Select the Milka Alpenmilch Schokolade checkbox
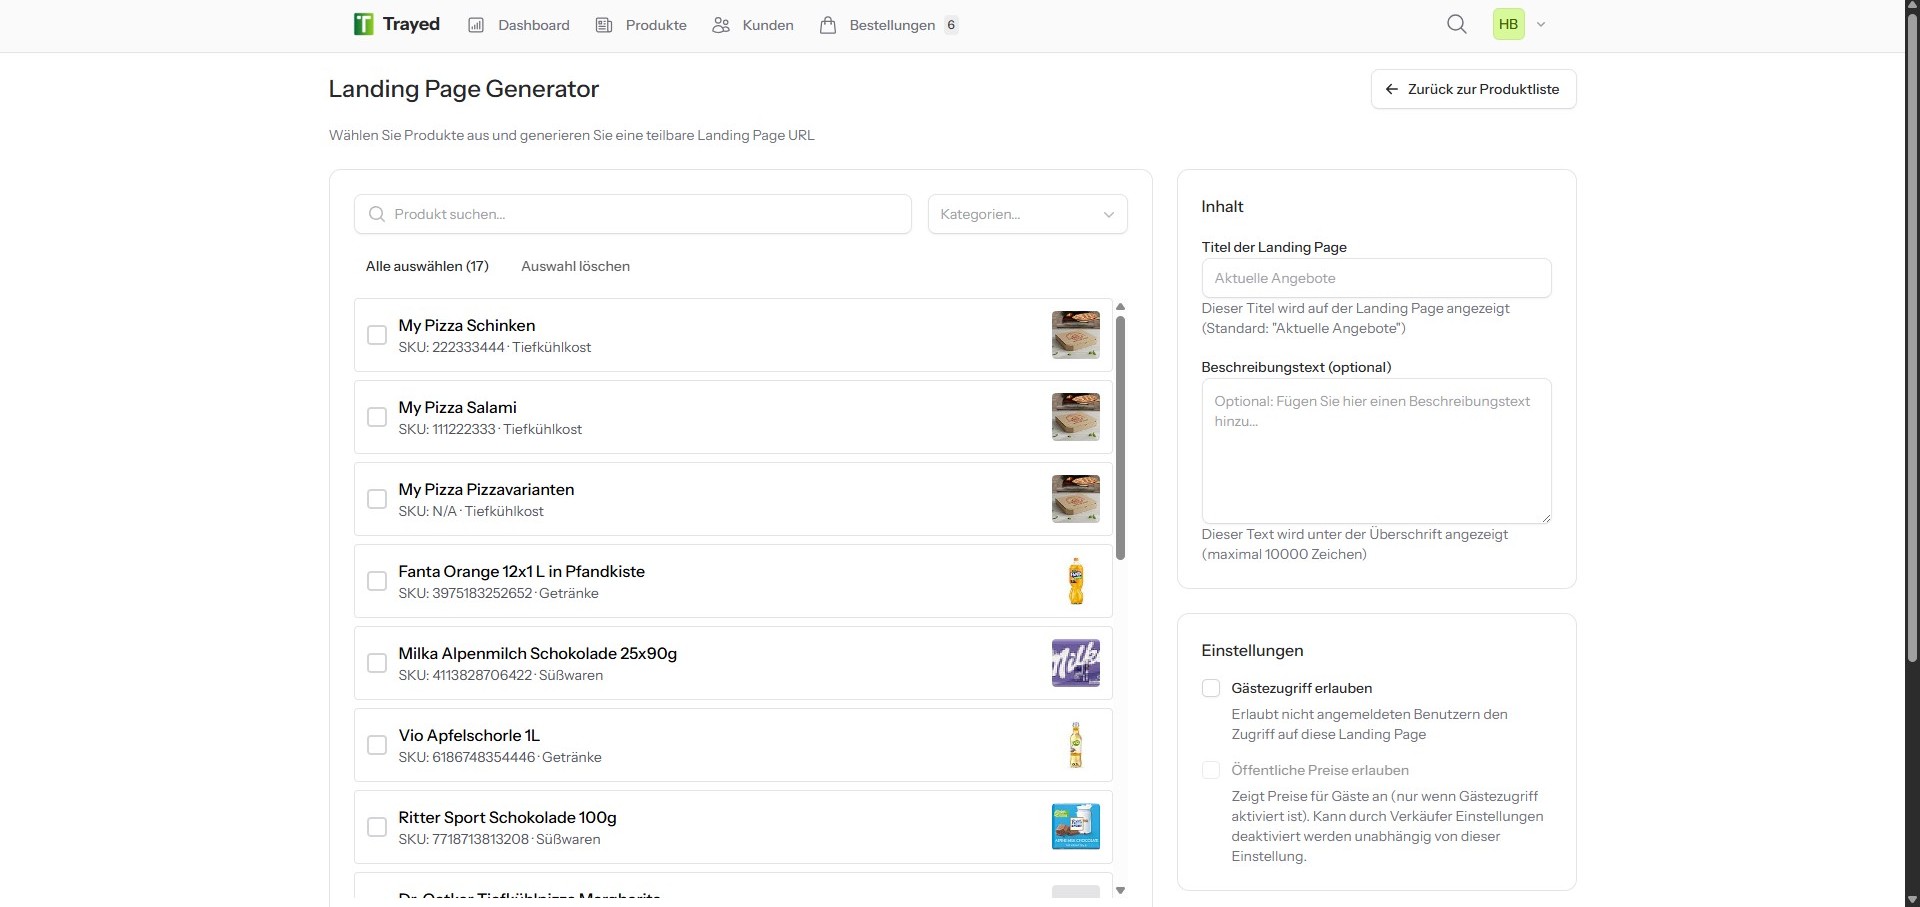Screen dimensions: 1920x907 [376, 663]
